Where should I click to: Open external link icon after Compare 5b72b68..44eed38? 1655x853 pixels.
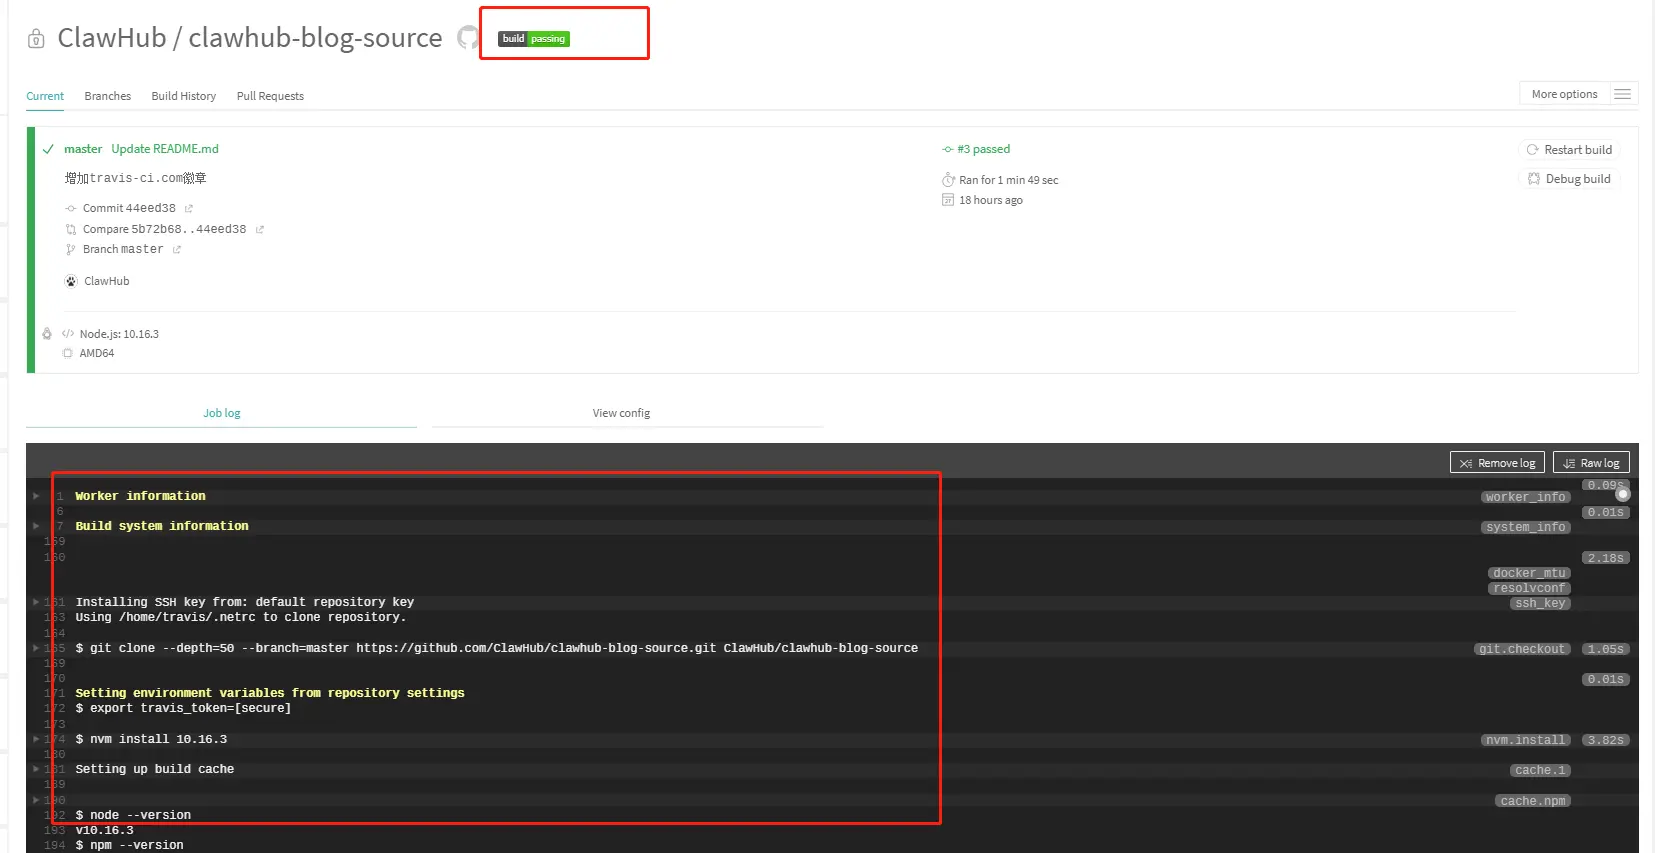tap(259, 229)
